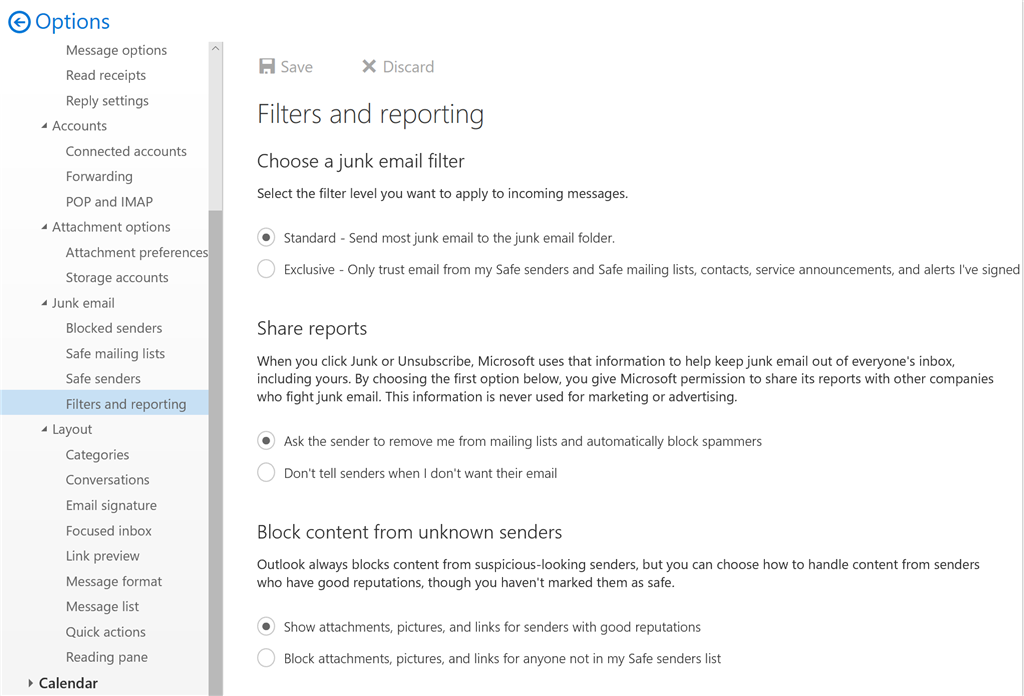Screen dimensions: 1024x696
Task: Choose Don't tell senders radio option
Action: (x=266, y=473)
